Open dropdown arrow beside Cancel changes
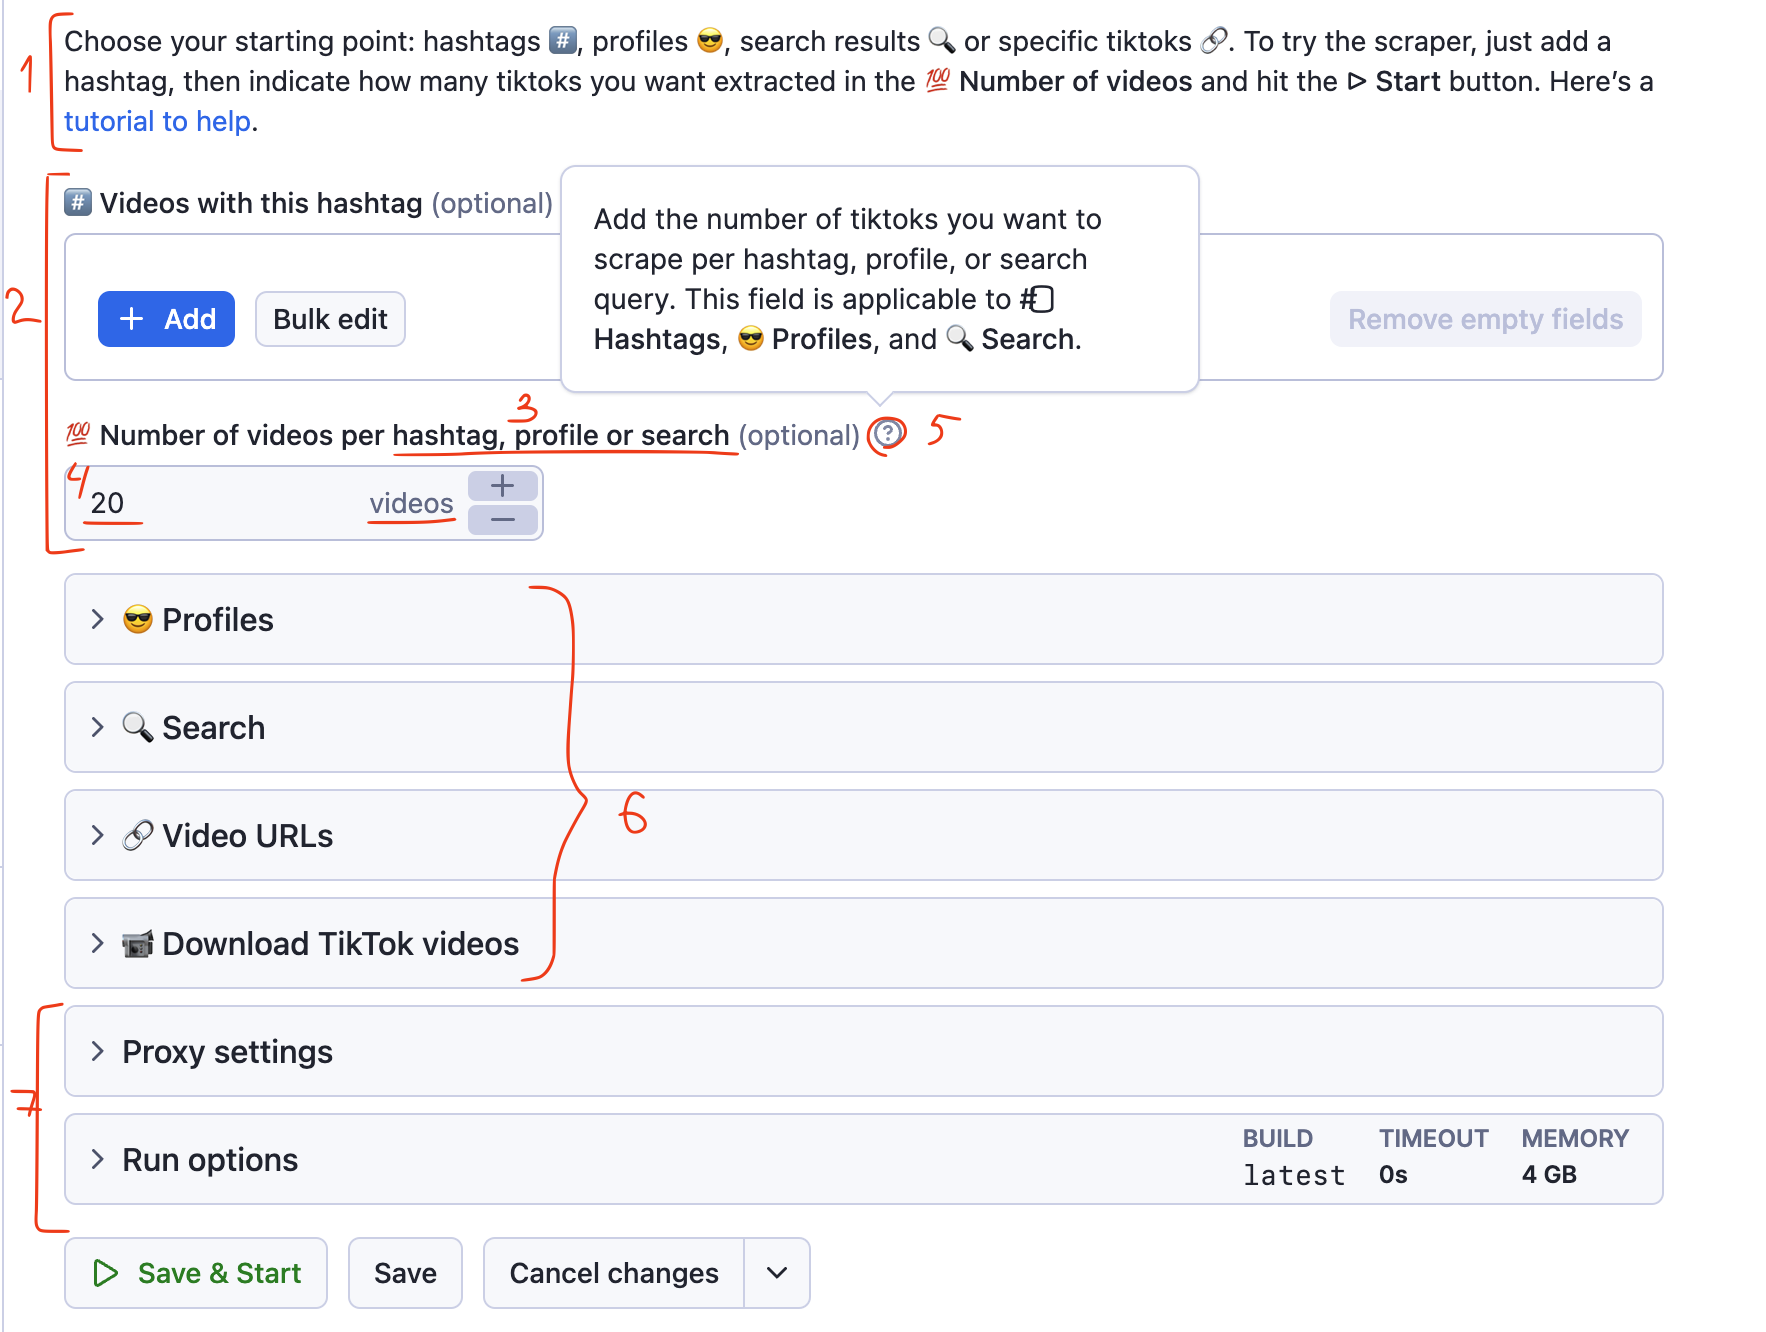1766x1332 pixels. coord(777,1273)
